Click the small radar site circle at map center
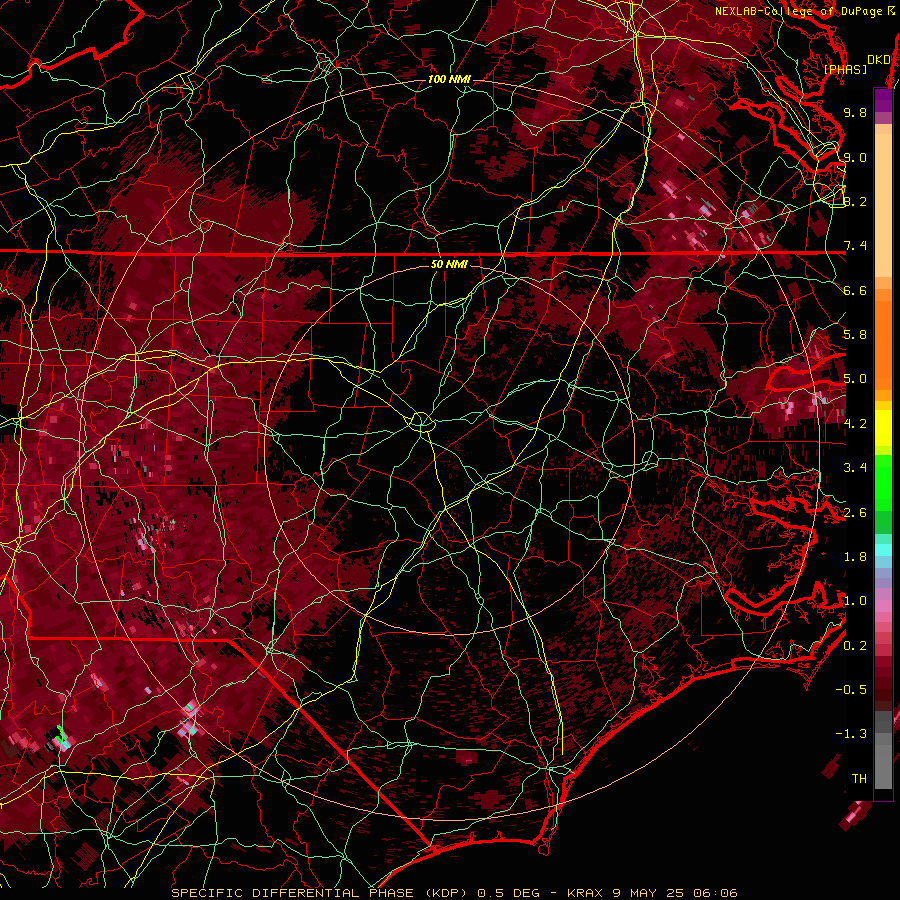 click(x=421, y=422)
